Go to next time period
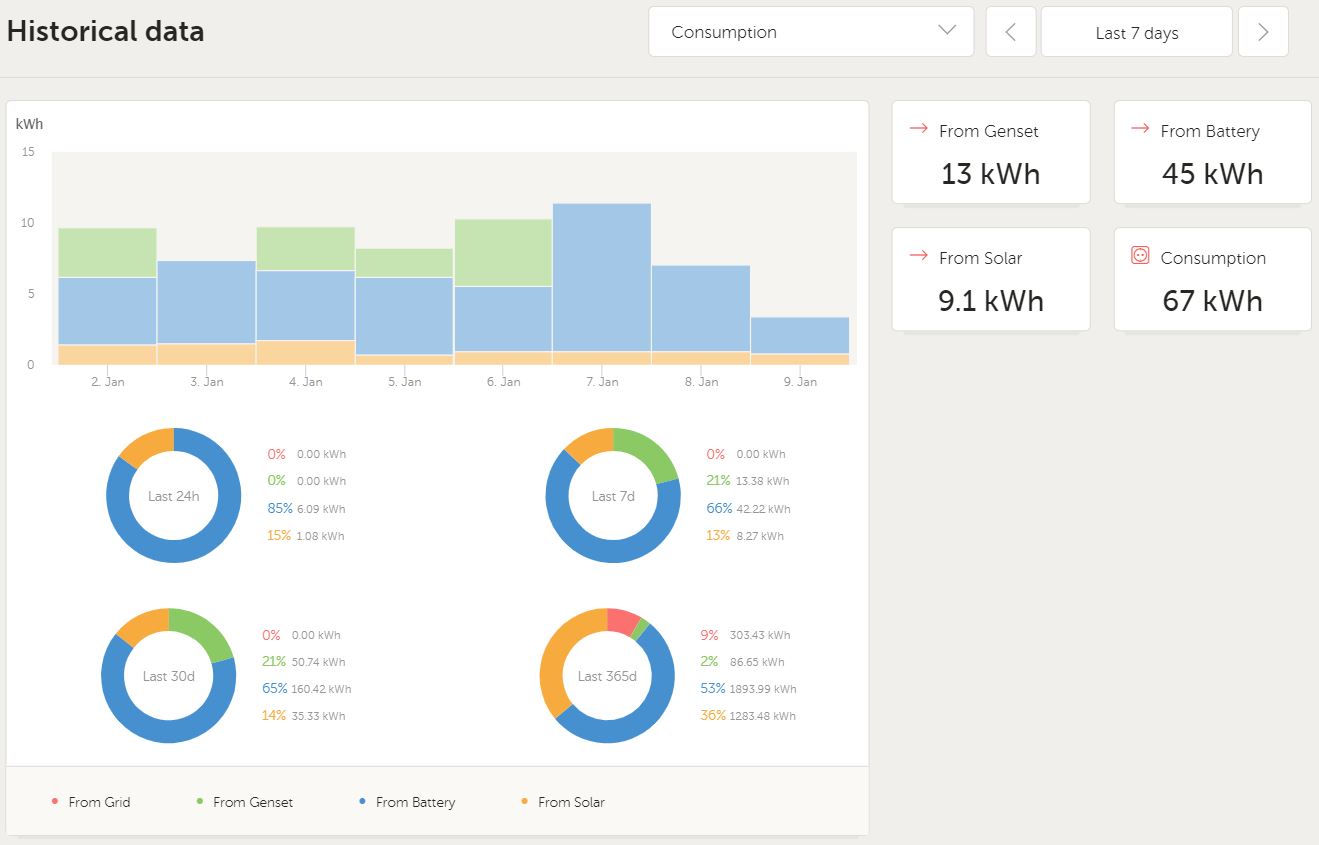The image size is (1319, 845). [x=1263, y=32]
